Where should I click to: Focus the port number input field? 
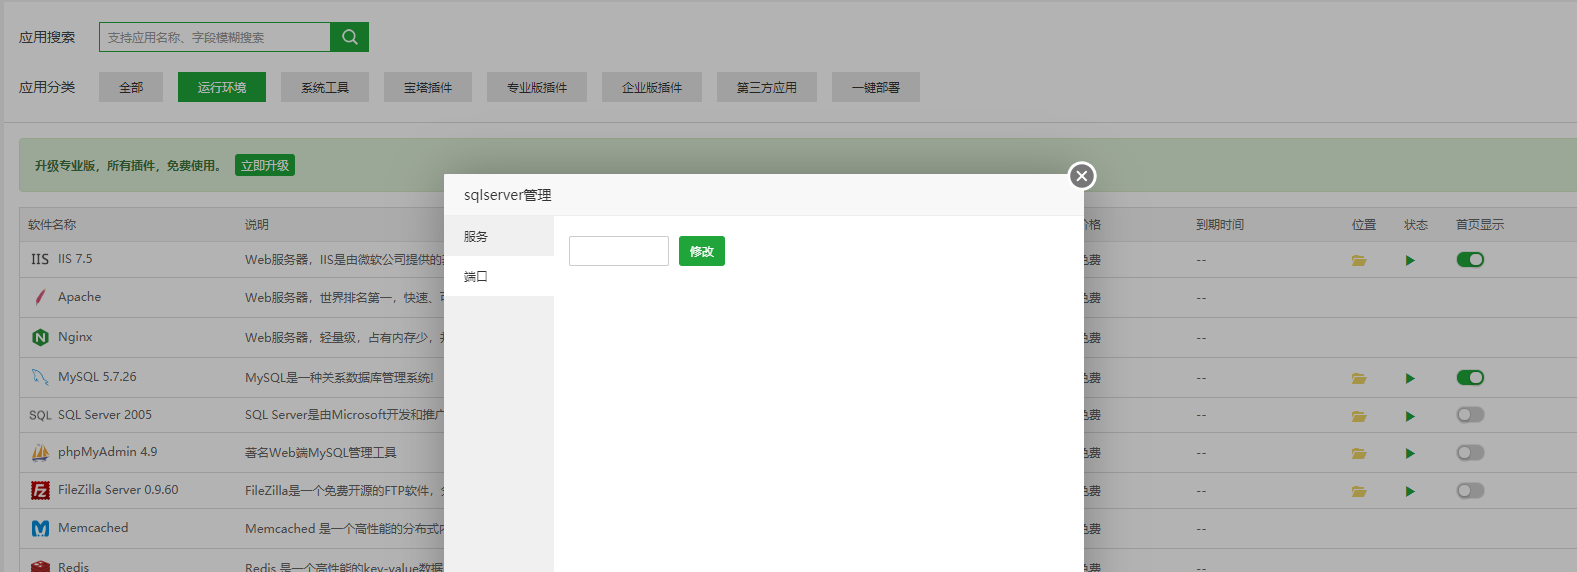tap(619, 251)
